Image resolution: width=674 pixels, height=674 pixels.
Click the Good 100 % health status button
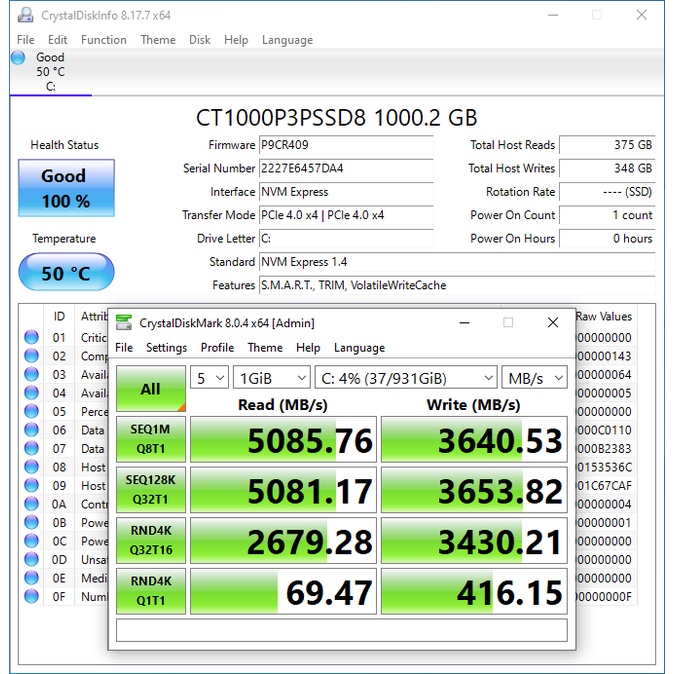[66, 188]
